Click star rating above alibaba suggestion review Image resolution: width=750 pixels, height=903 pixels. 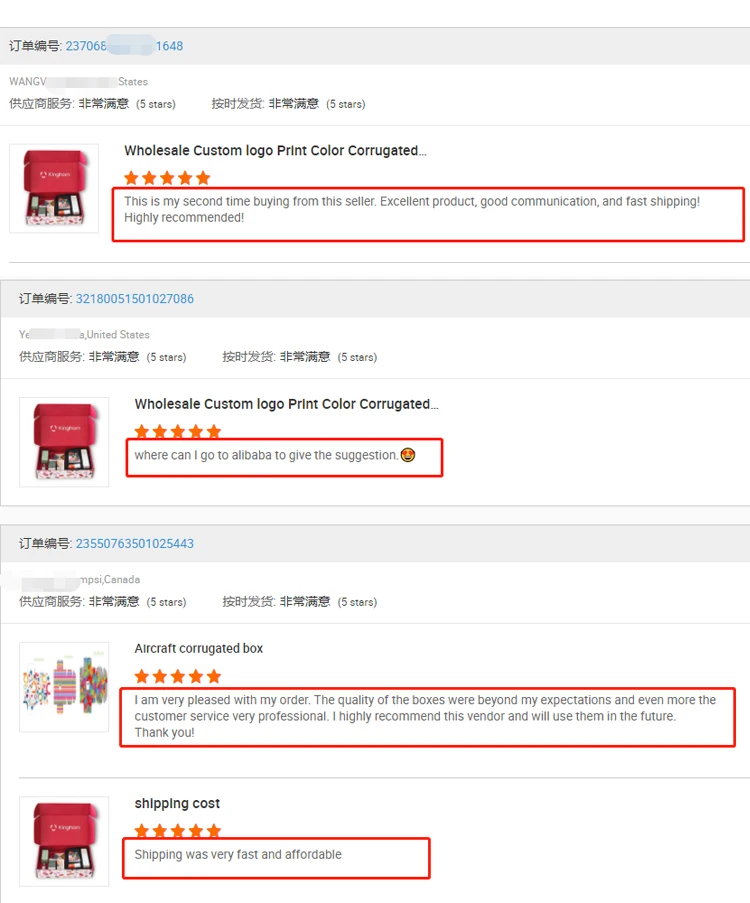point(177,431)
